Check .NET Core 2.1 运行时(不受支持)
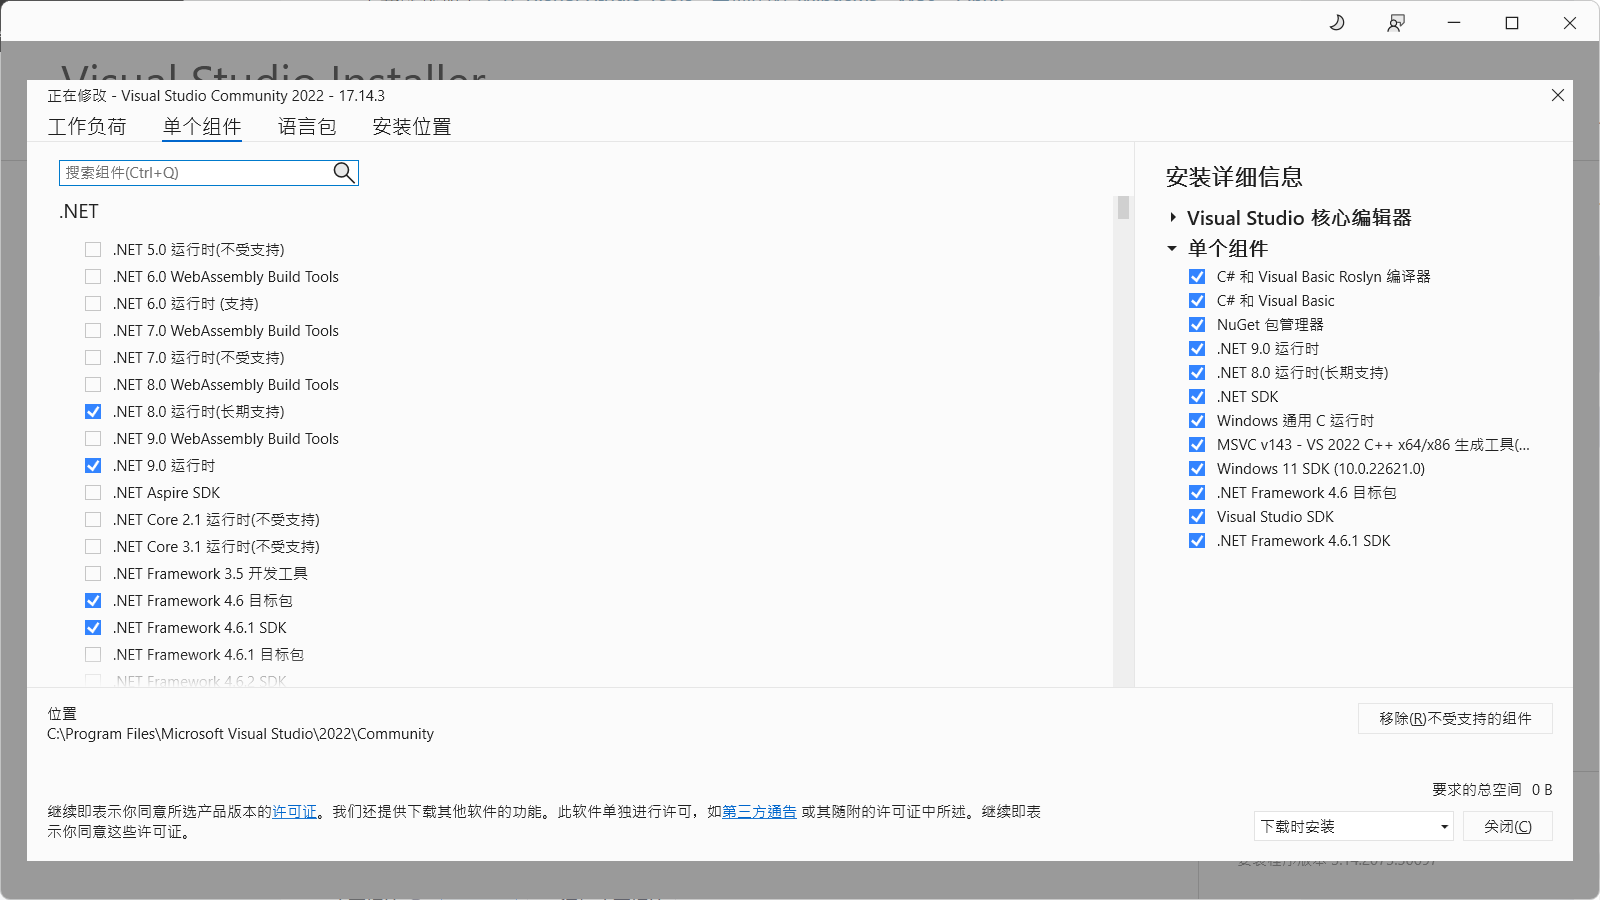This screenshot has width=1600, height=900. click(93, 519)
